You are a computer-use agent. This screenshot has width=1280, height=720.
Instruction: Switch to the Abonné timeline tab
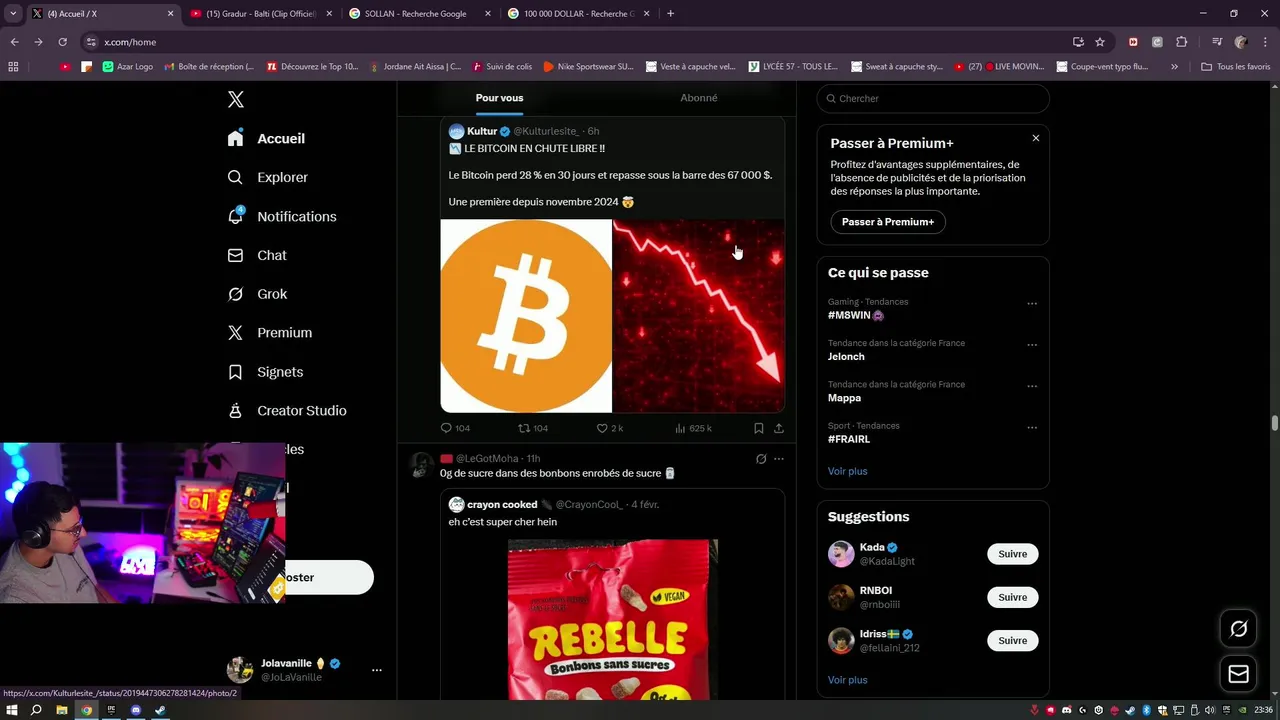coord(699,98)
